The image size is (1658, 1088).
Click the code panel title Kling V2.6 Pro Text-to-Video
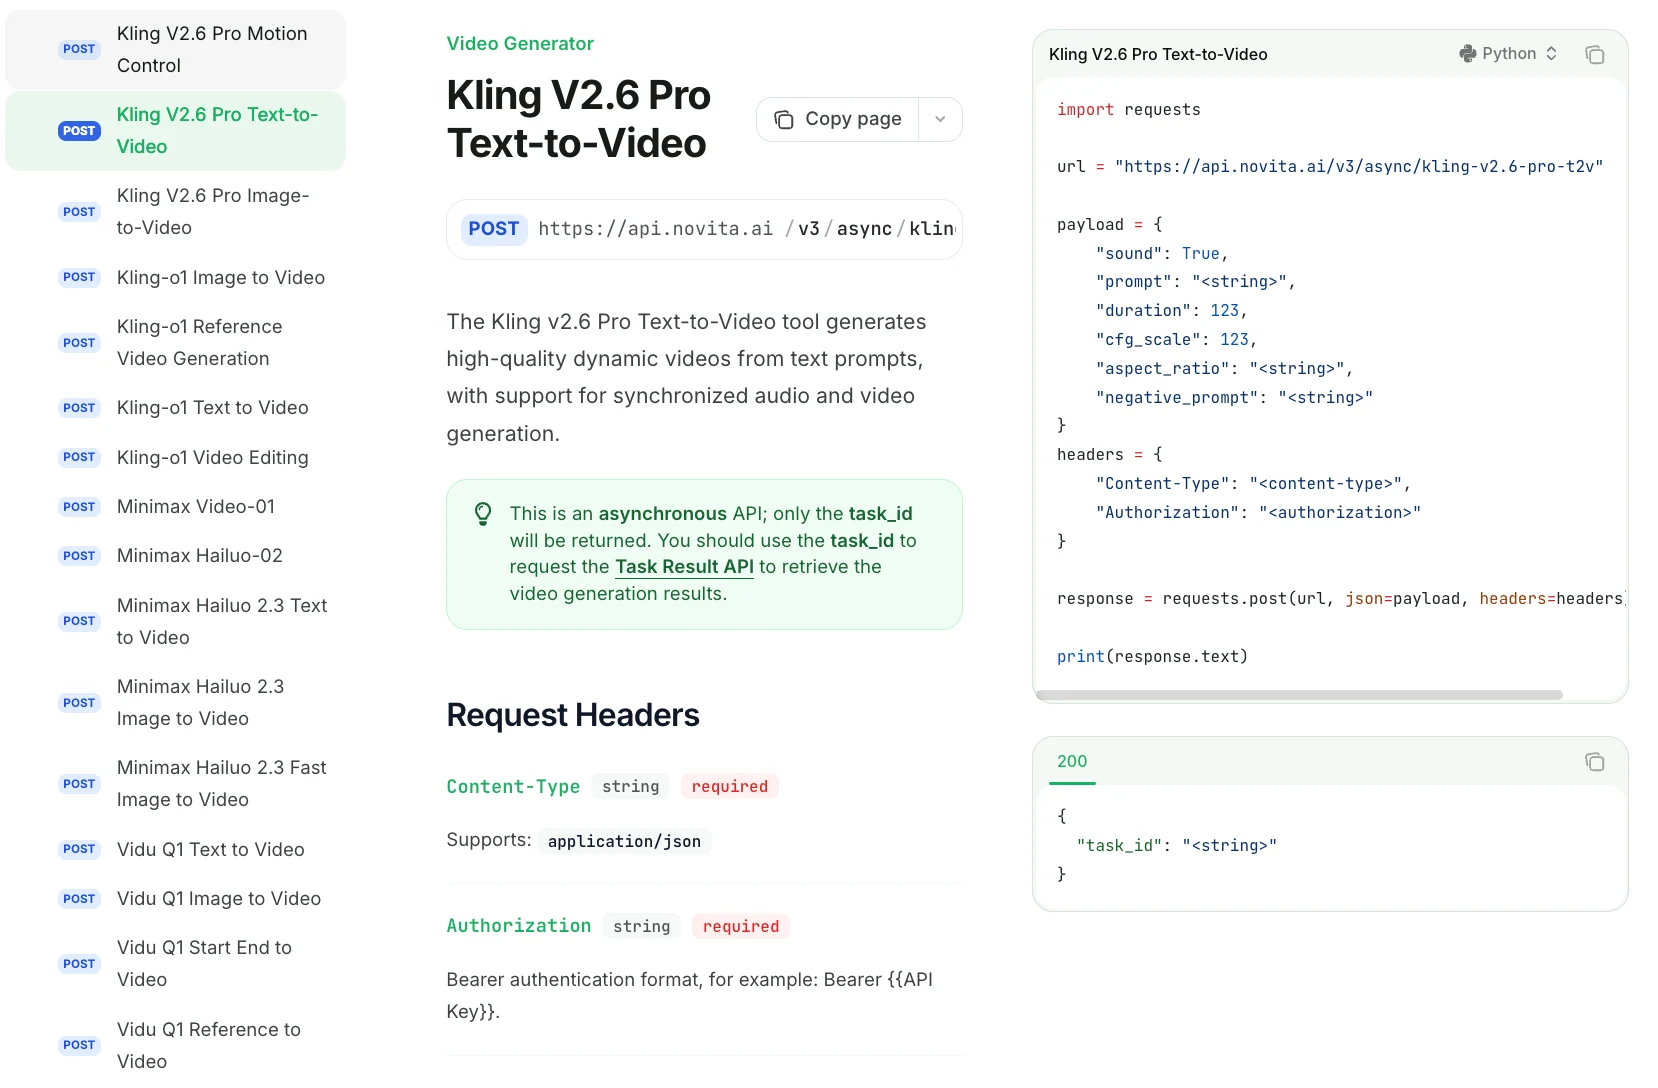click(x=1158, y=55)
